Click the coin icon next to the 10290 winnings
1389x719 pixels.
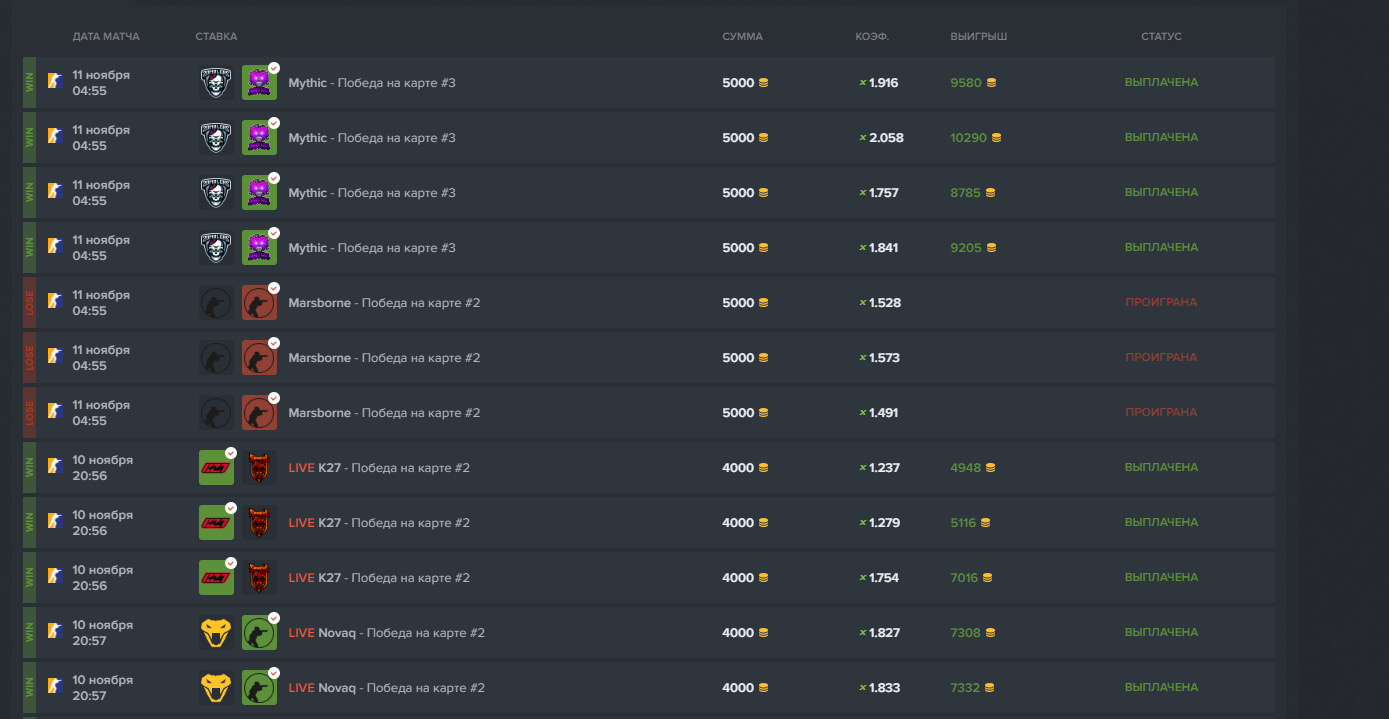(996, 138)
